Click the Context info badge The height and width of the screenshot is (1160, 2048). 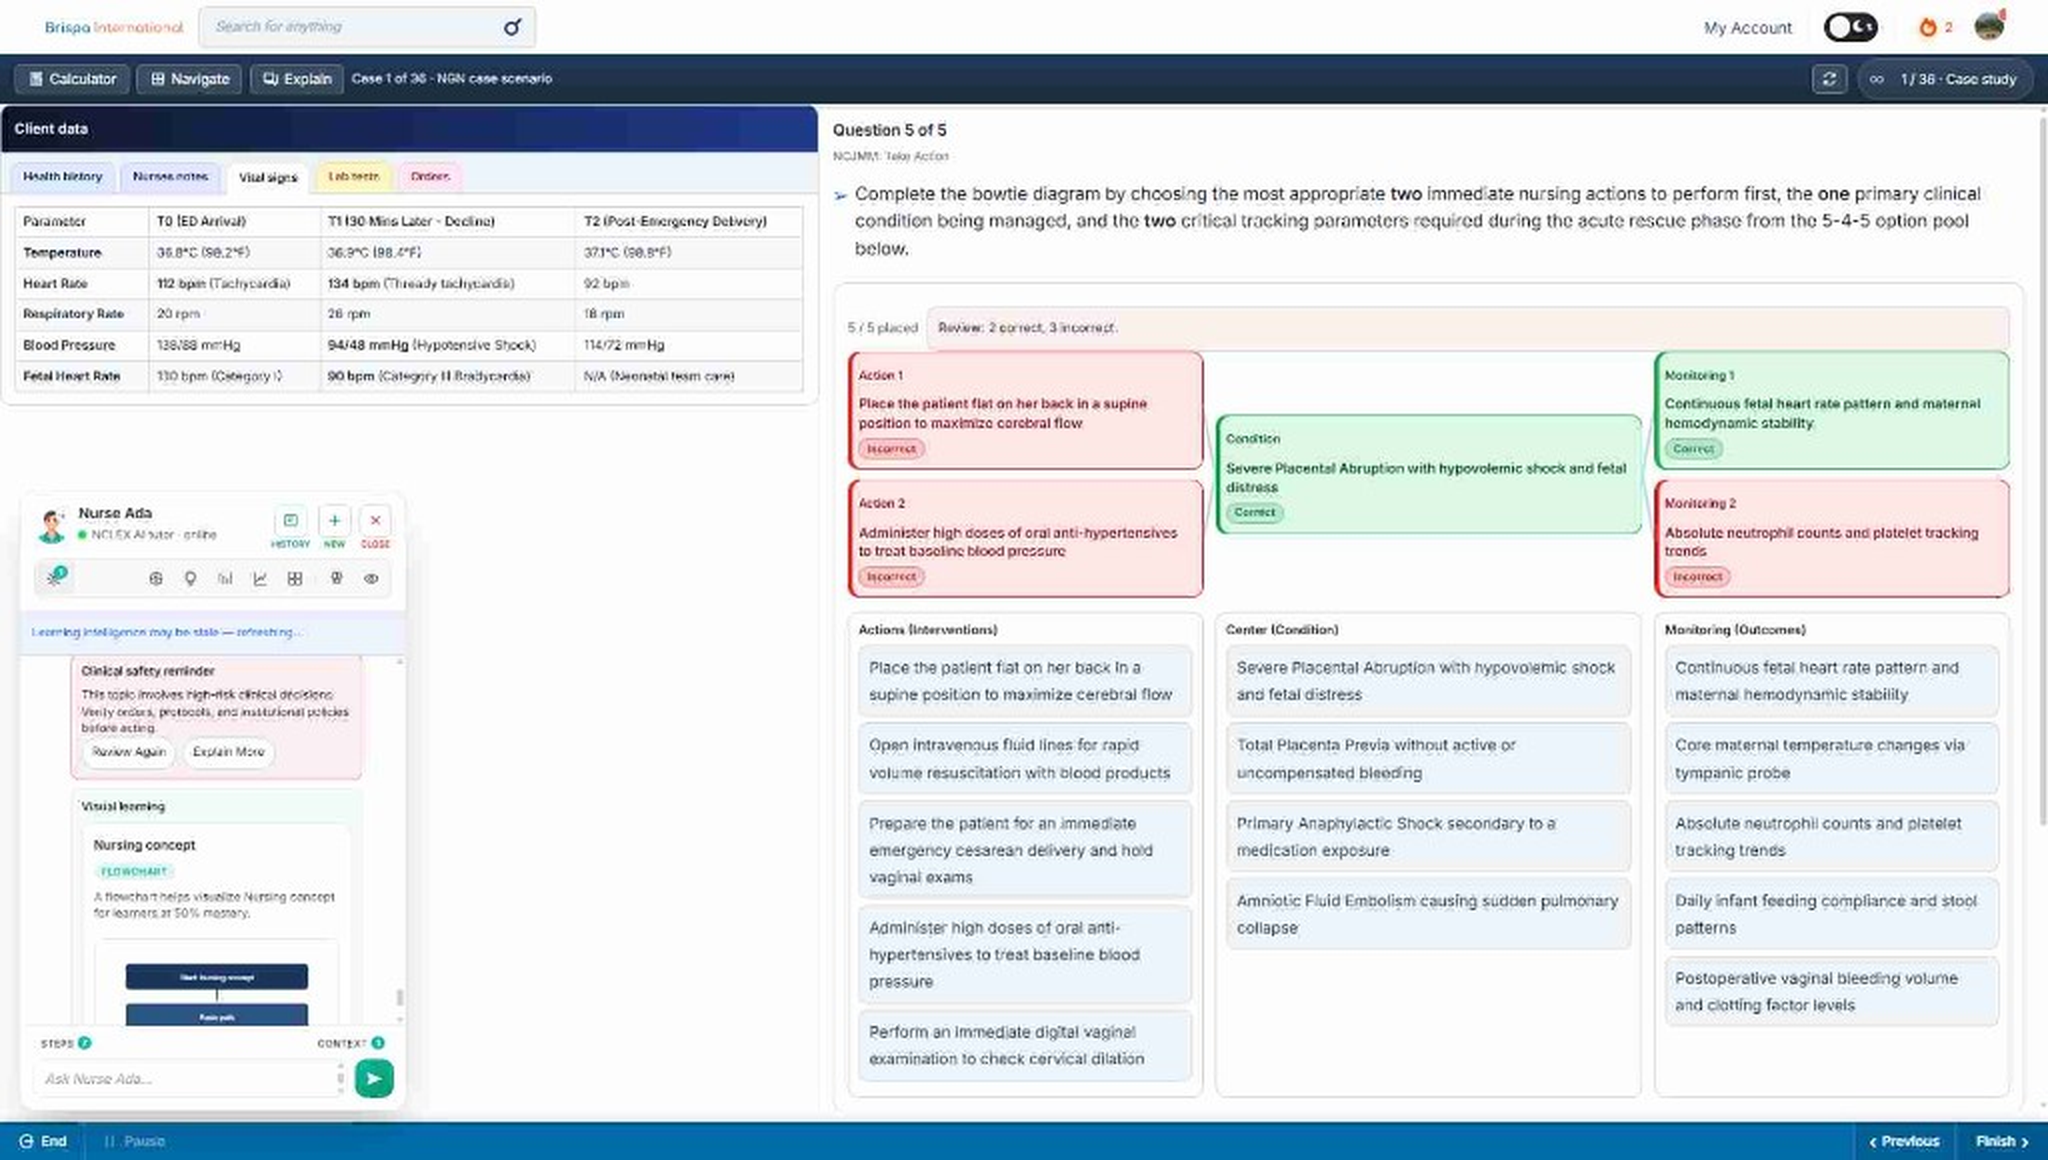pos(378,1043)
